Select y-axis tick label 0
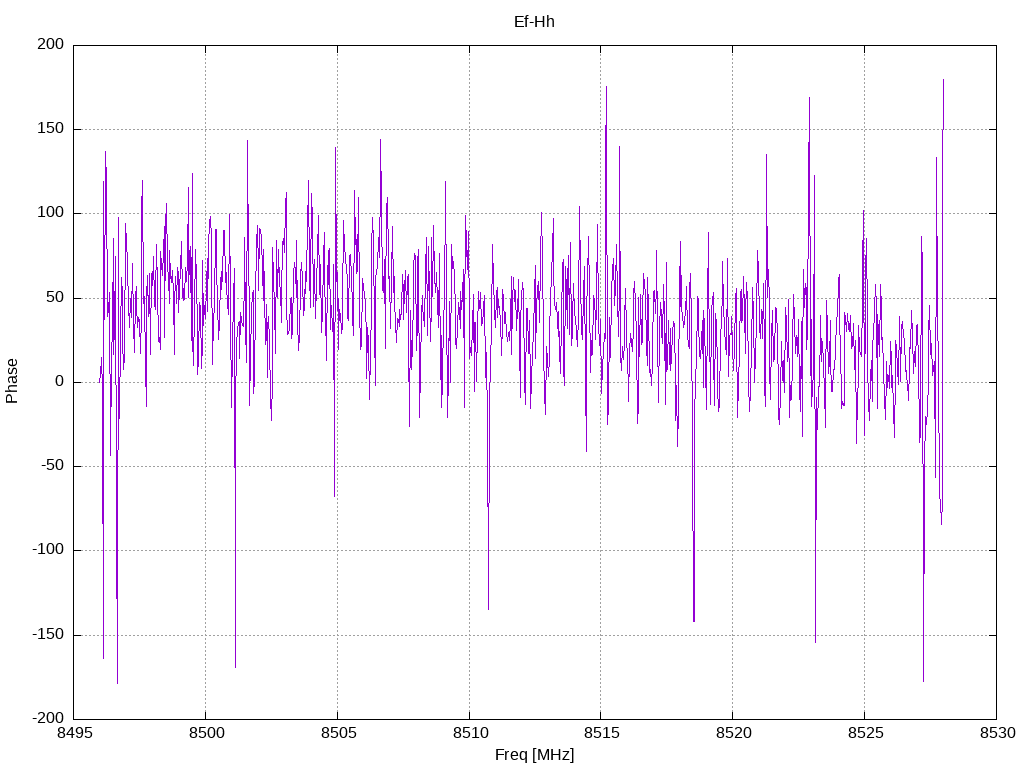This screenshot has height=768, width=1024. [x=60, y=381]
